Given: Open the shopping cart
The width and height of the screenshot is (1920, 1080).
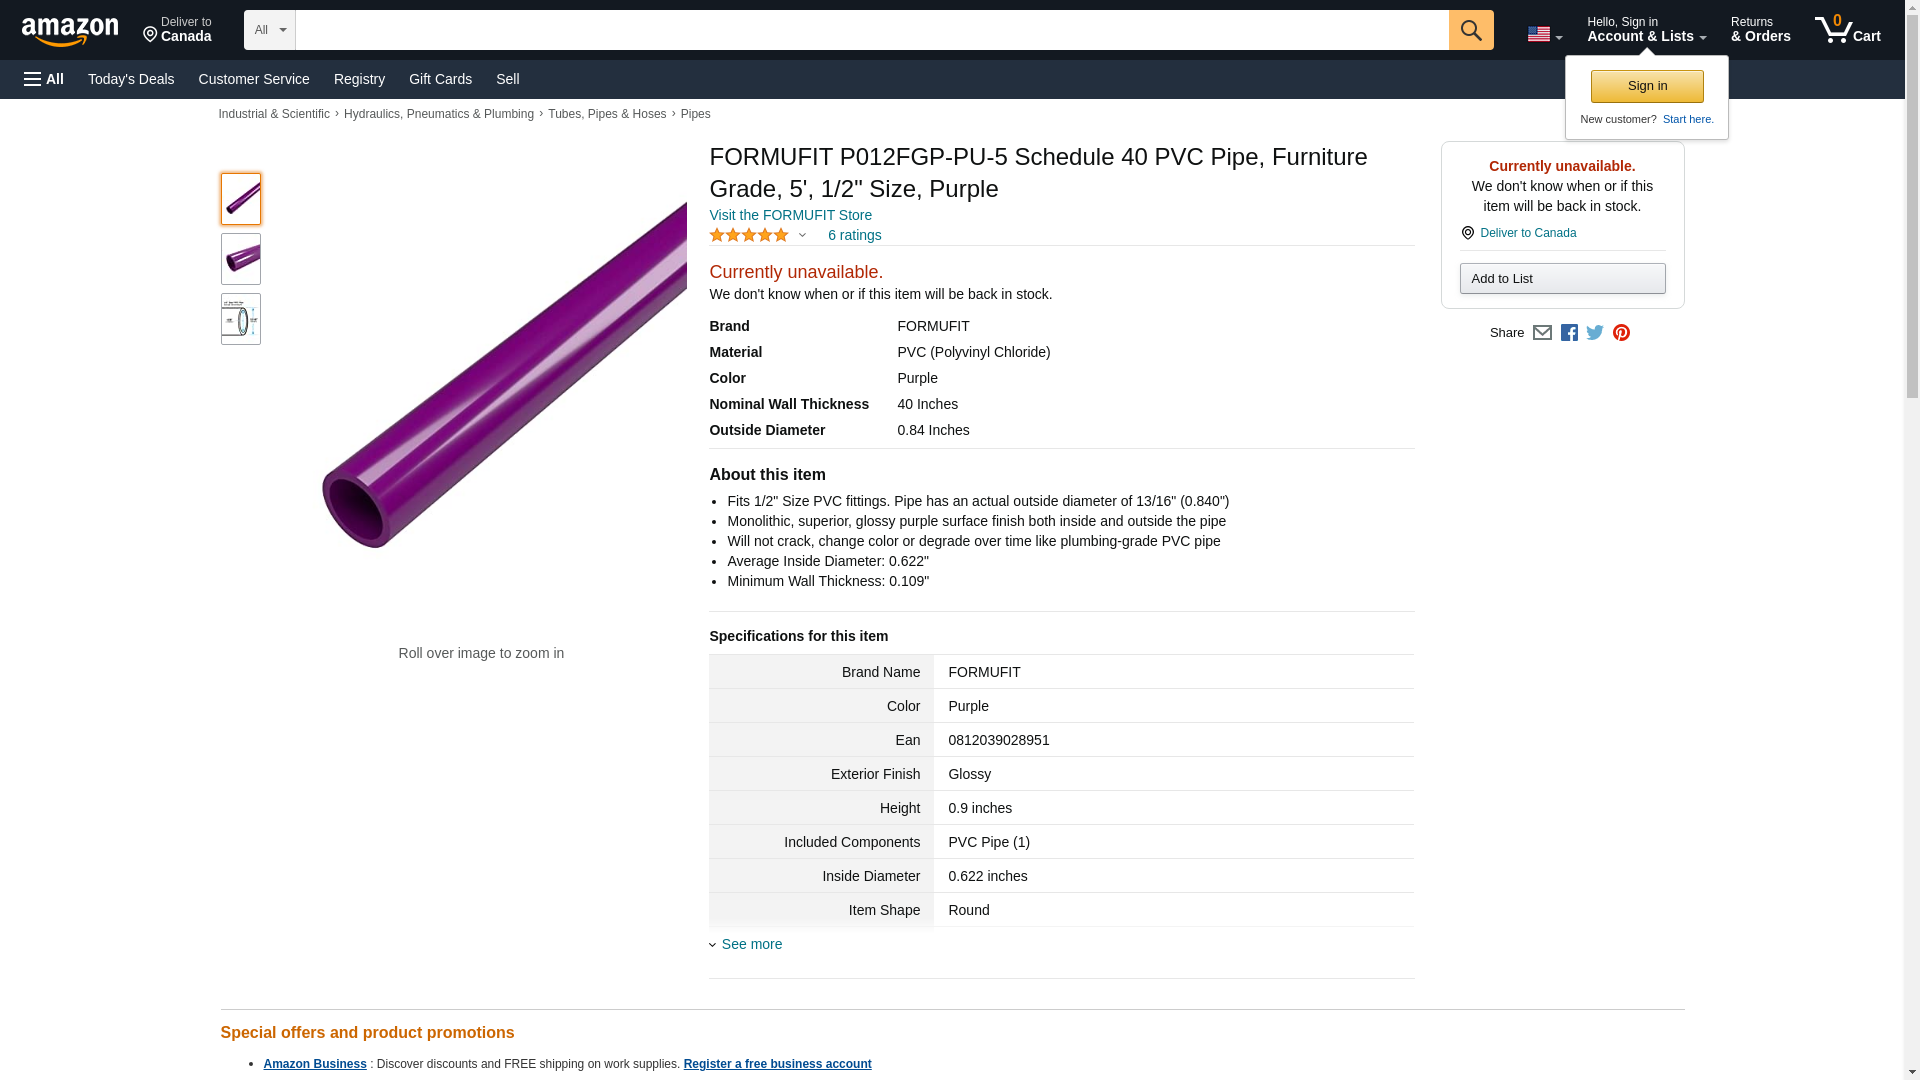Looking at the screenshot, I should click(x=1847, y=30).
